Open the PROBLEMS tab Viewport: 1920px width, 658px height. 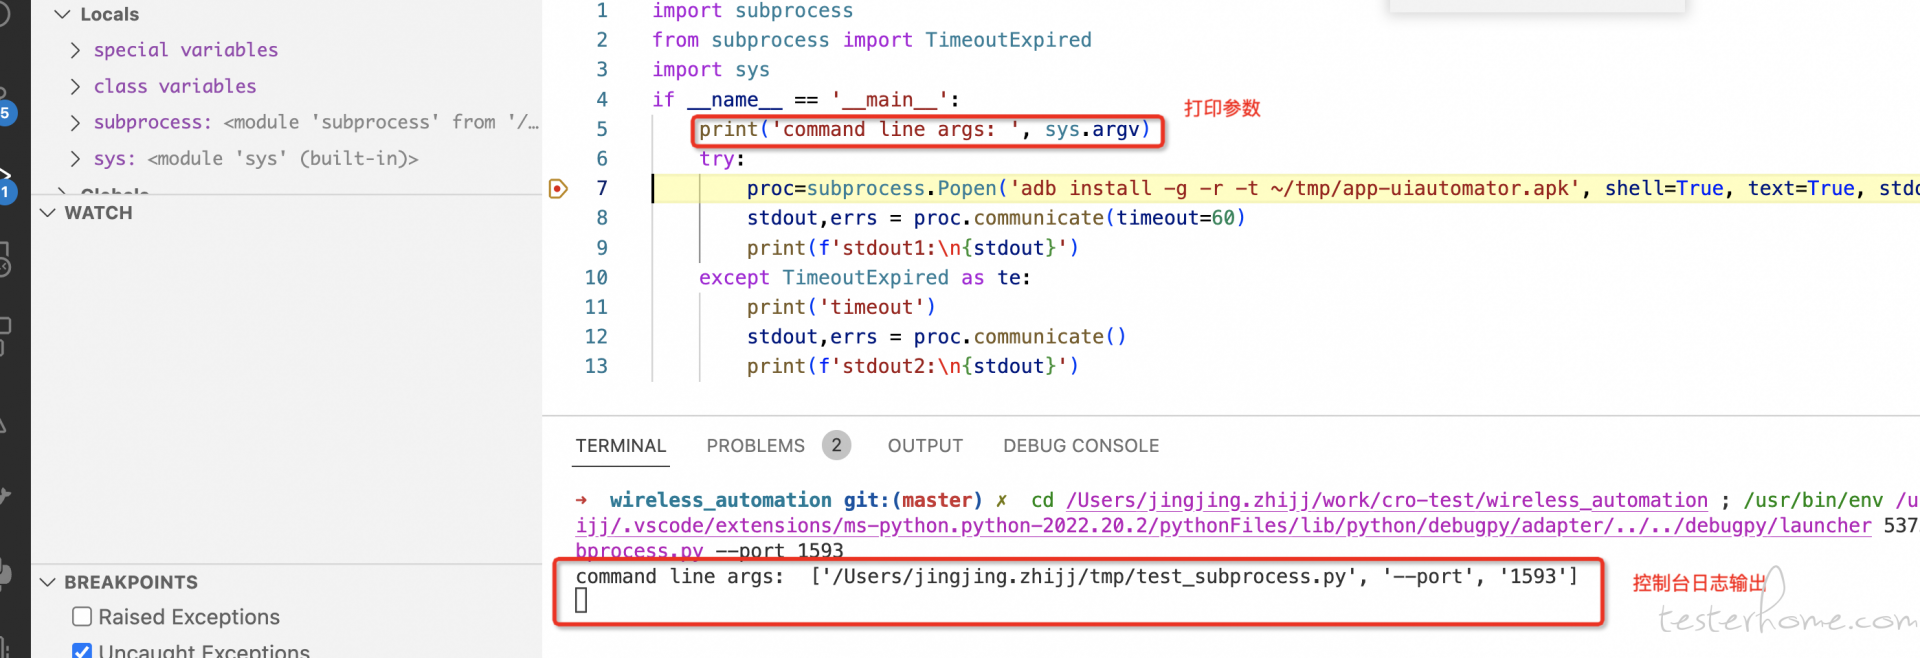(x=755, y=446)
